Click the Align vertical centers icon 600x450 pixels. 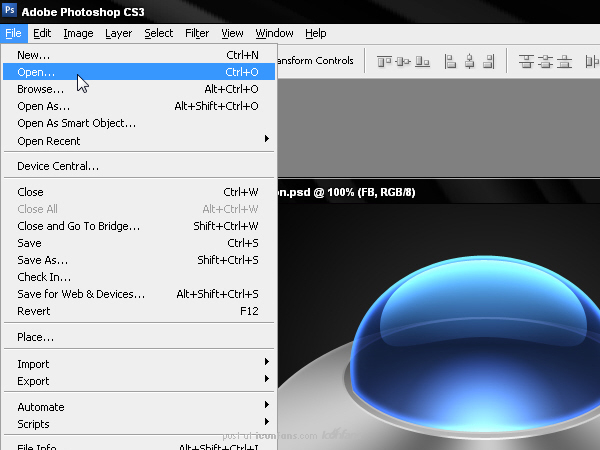click(x=403, y=61)
